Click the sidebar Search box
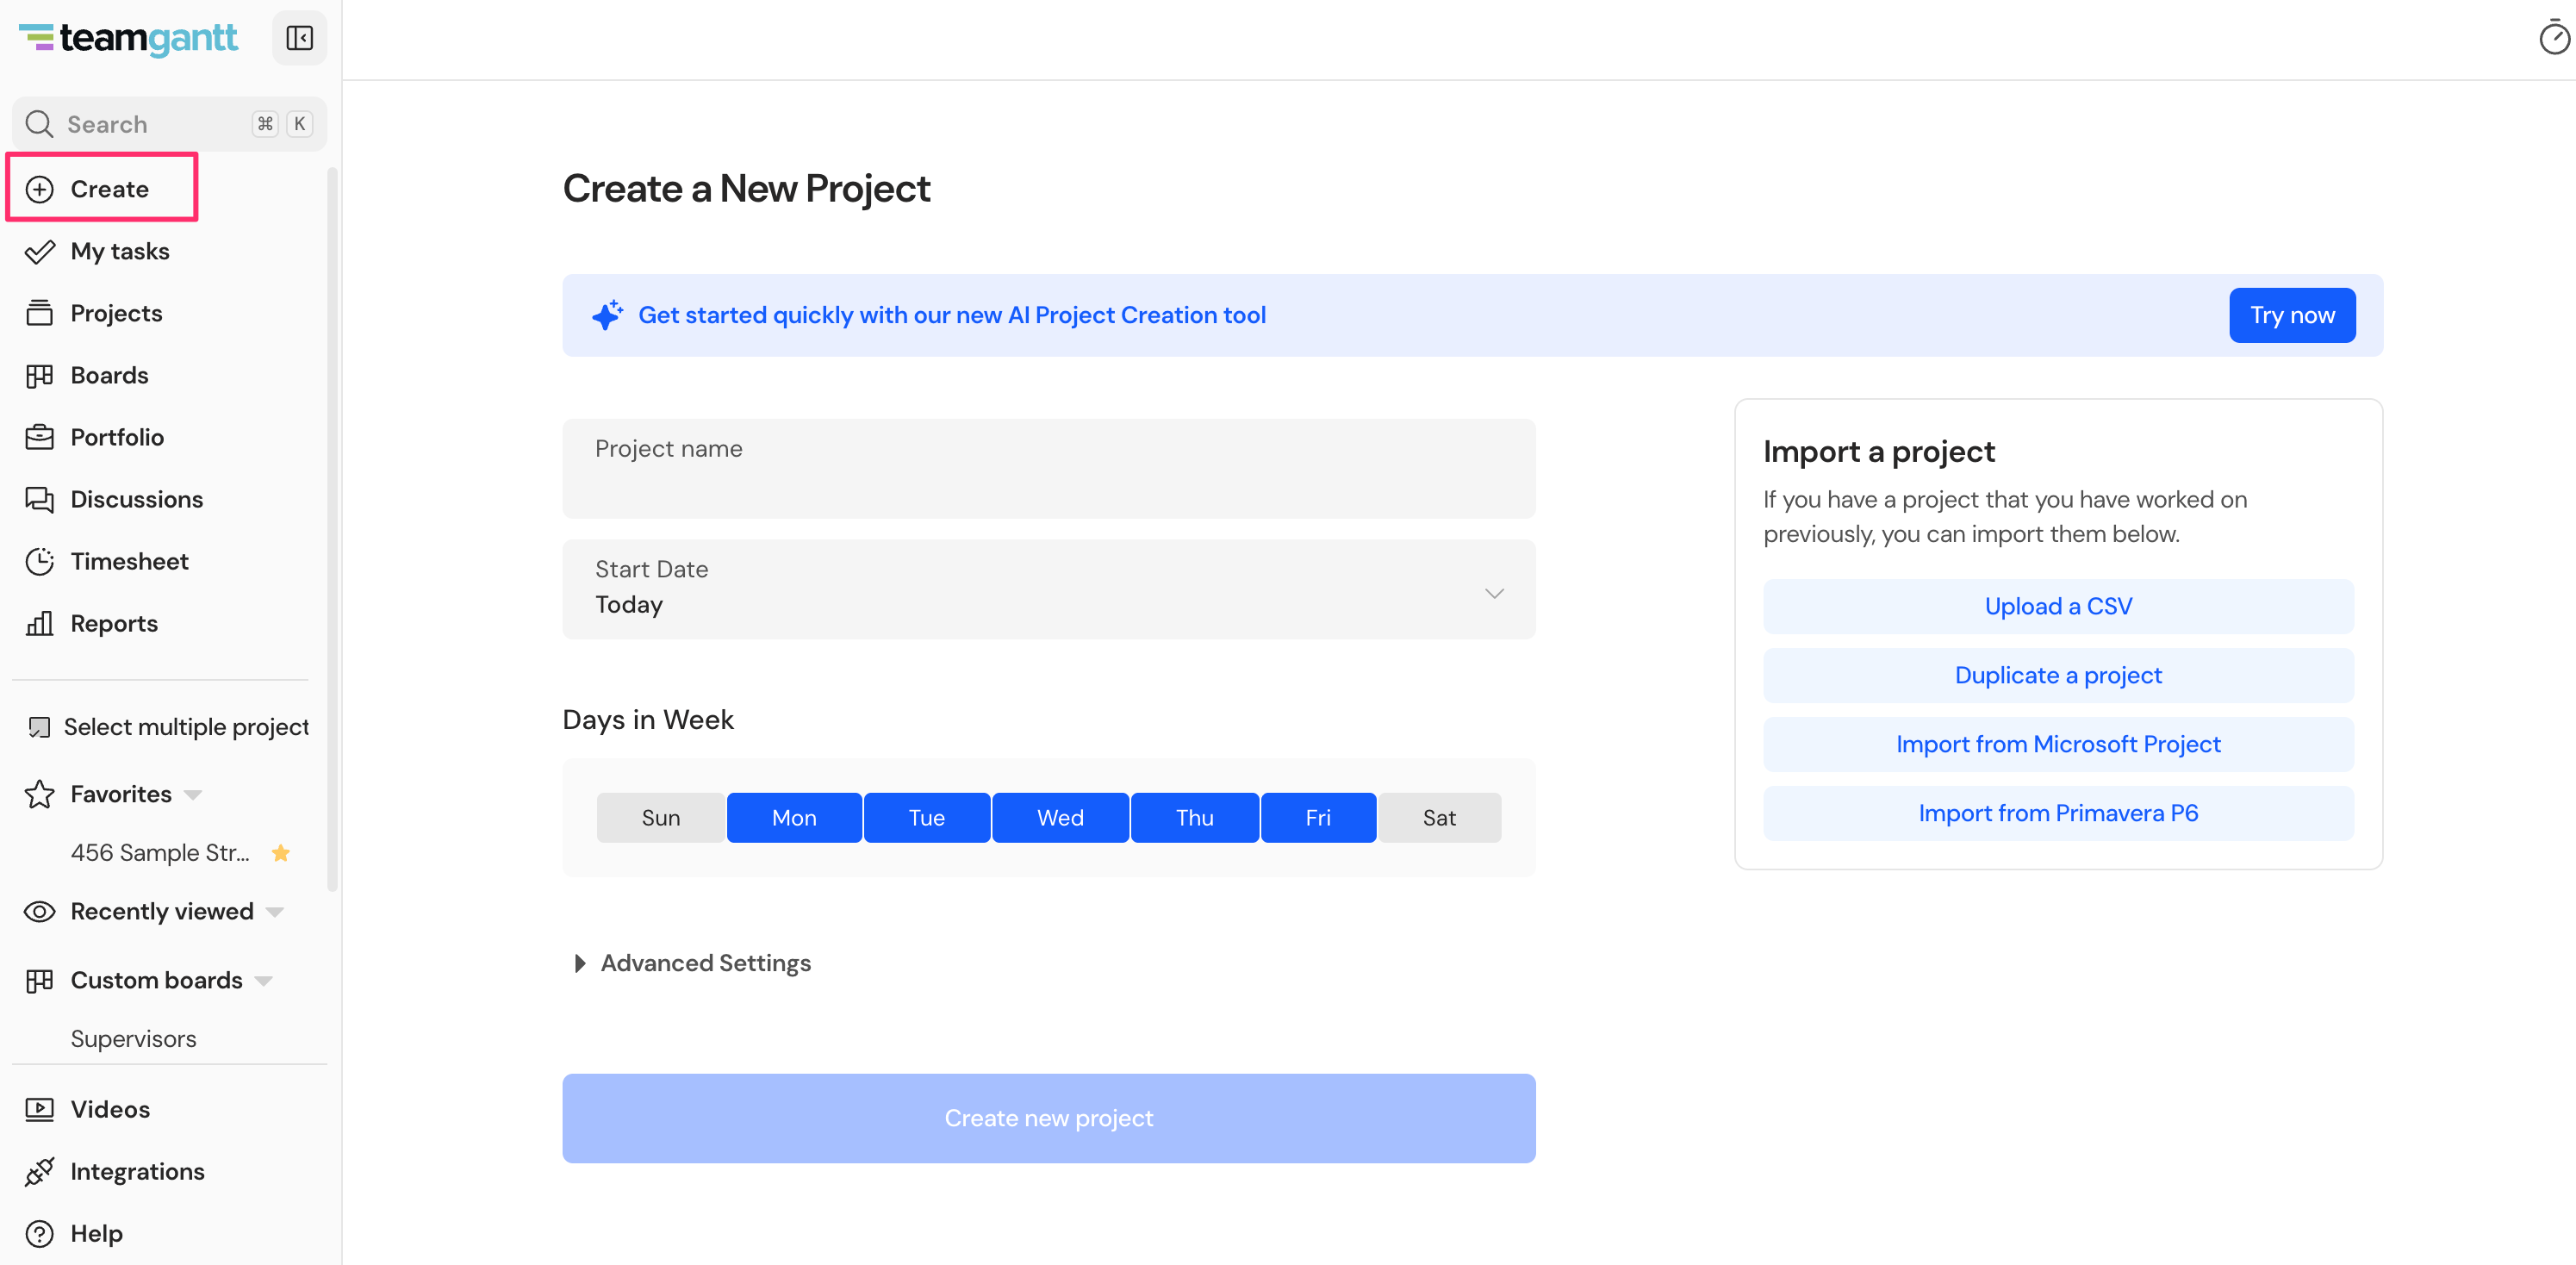Image resolution: width=2576 pixels, height=1265 pixels. click(169, 124)
